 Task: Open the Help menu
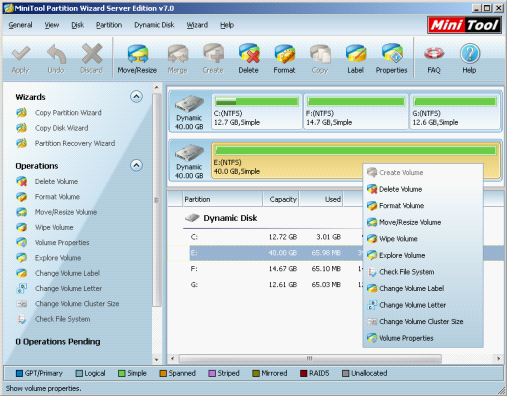point(227,25)
